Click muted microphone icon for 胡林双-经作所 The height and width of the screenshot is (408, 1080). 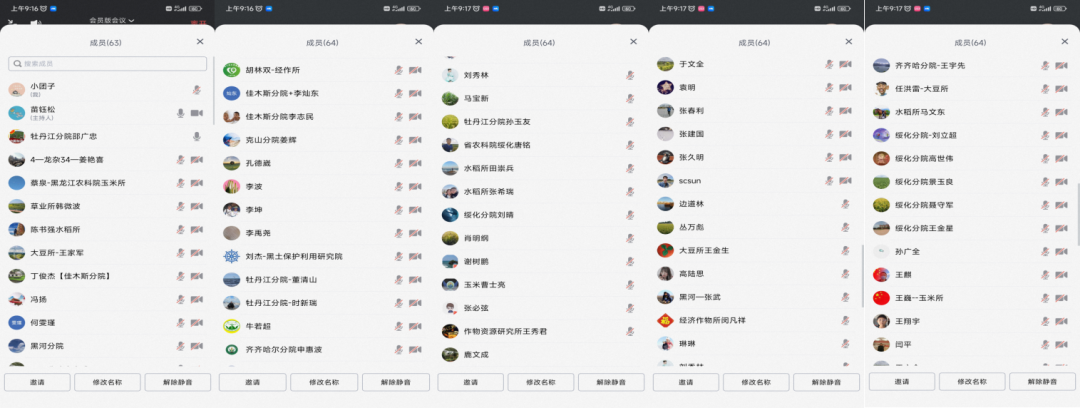tap(399, 70)
